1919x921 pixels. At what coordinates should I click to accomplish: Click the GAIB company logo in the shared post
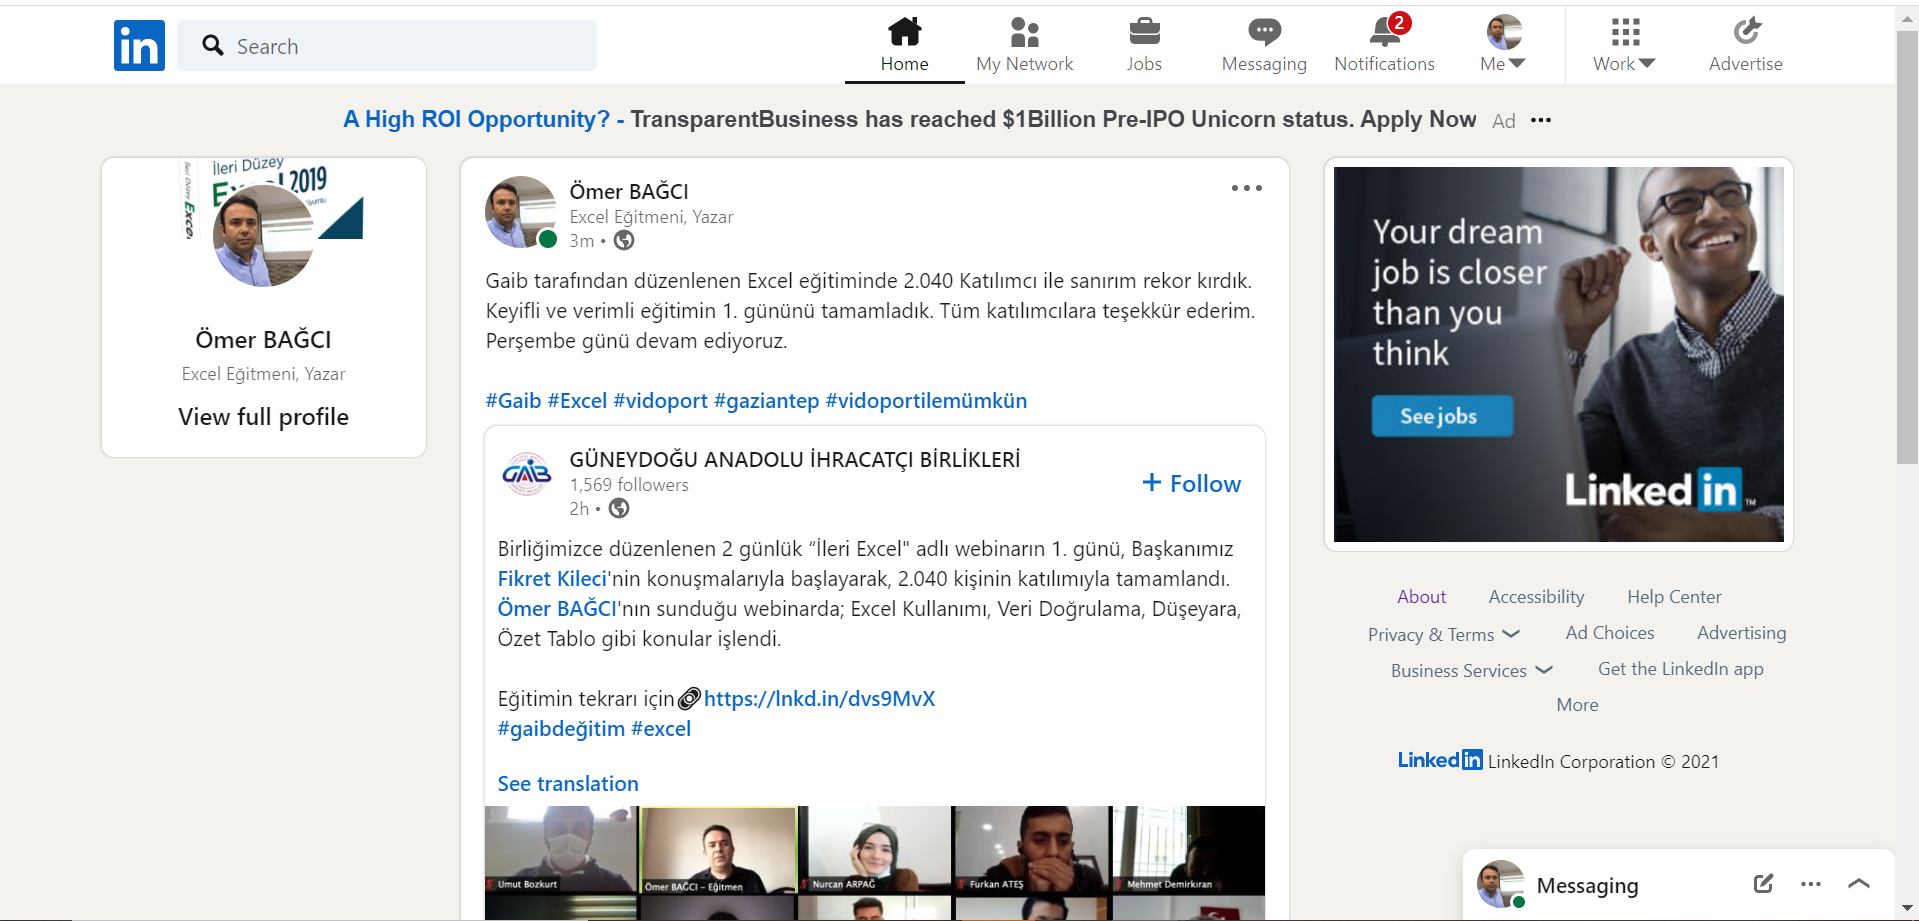(x=527, y=472)
